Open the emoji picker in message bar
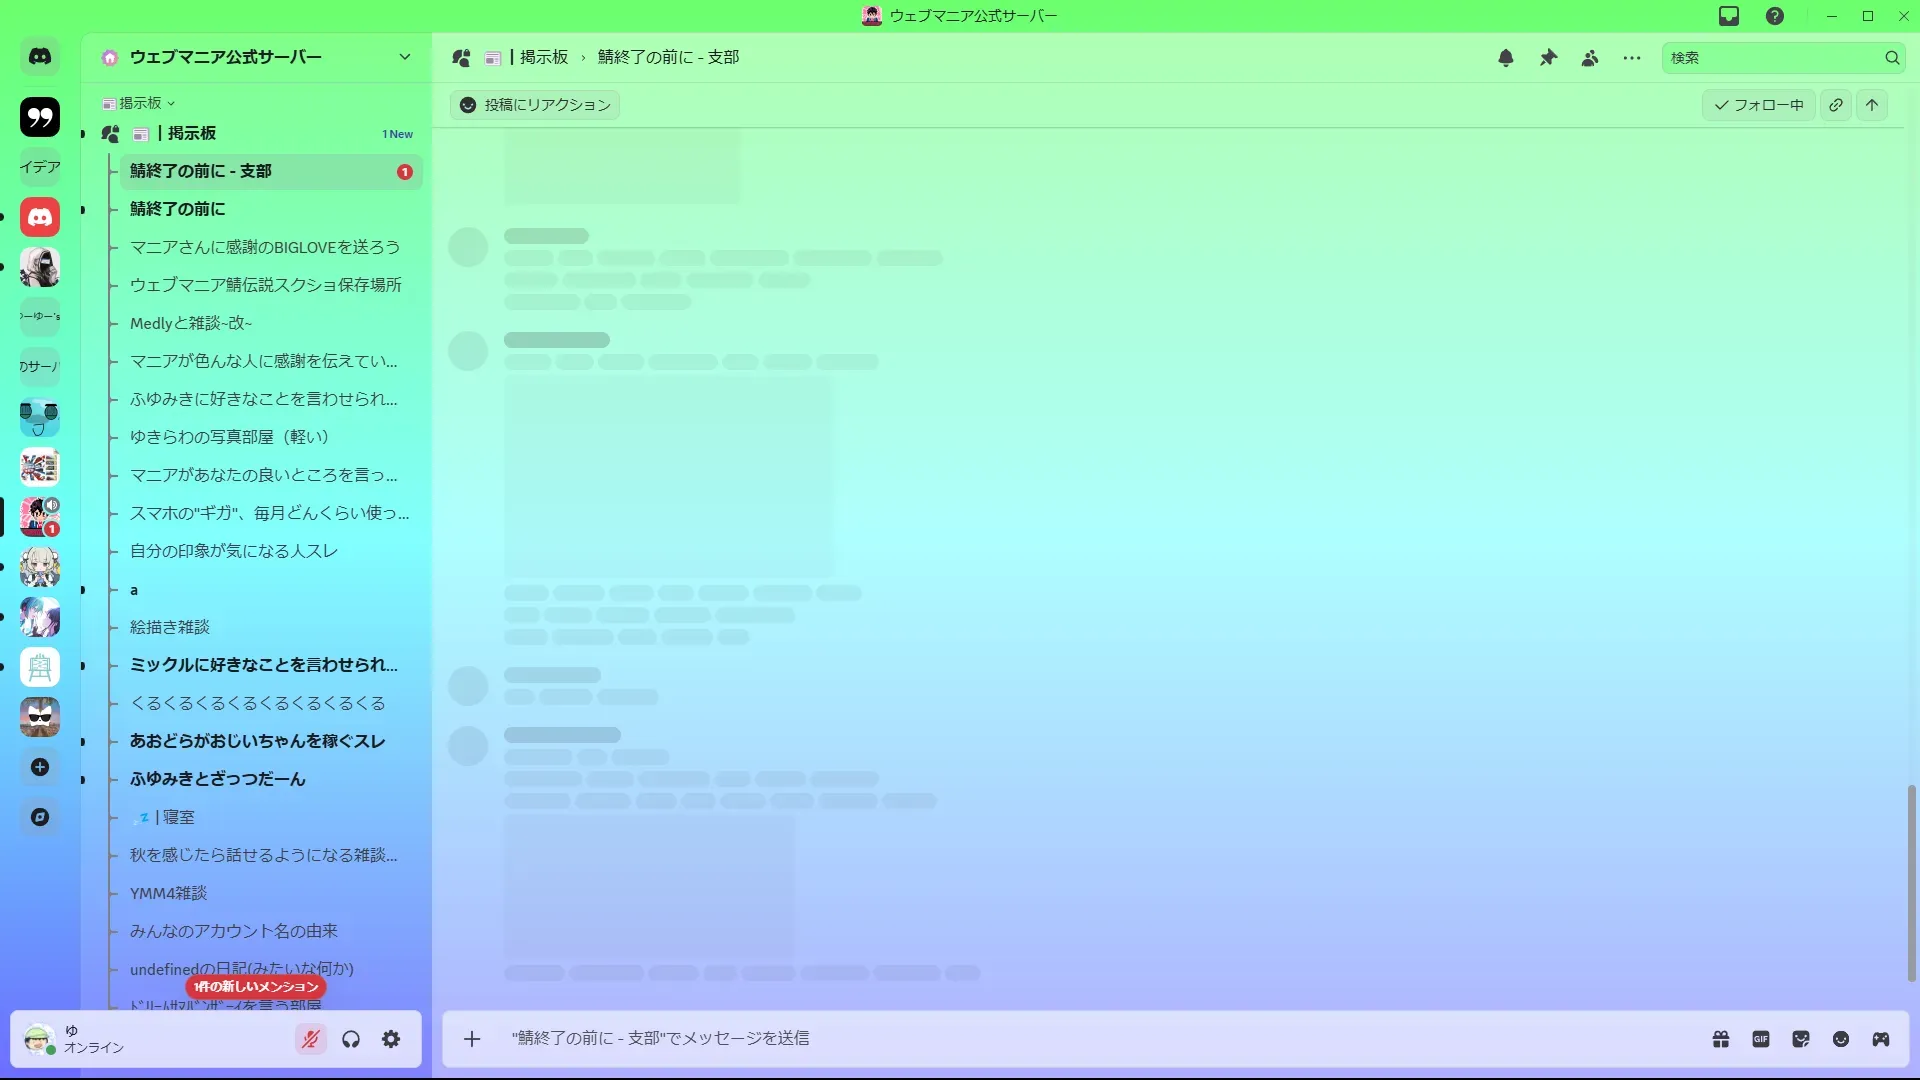The image size is (1920, 1080). (x=1841, y=1039)
